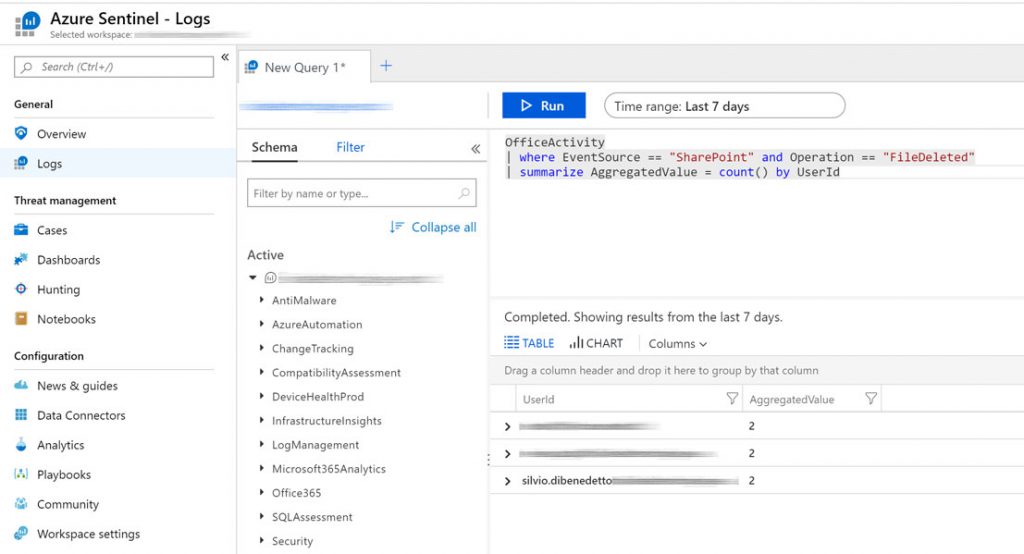Filter the UserId column funnel icon
This screenshot has width=1024, height=554.
point(732,399)
